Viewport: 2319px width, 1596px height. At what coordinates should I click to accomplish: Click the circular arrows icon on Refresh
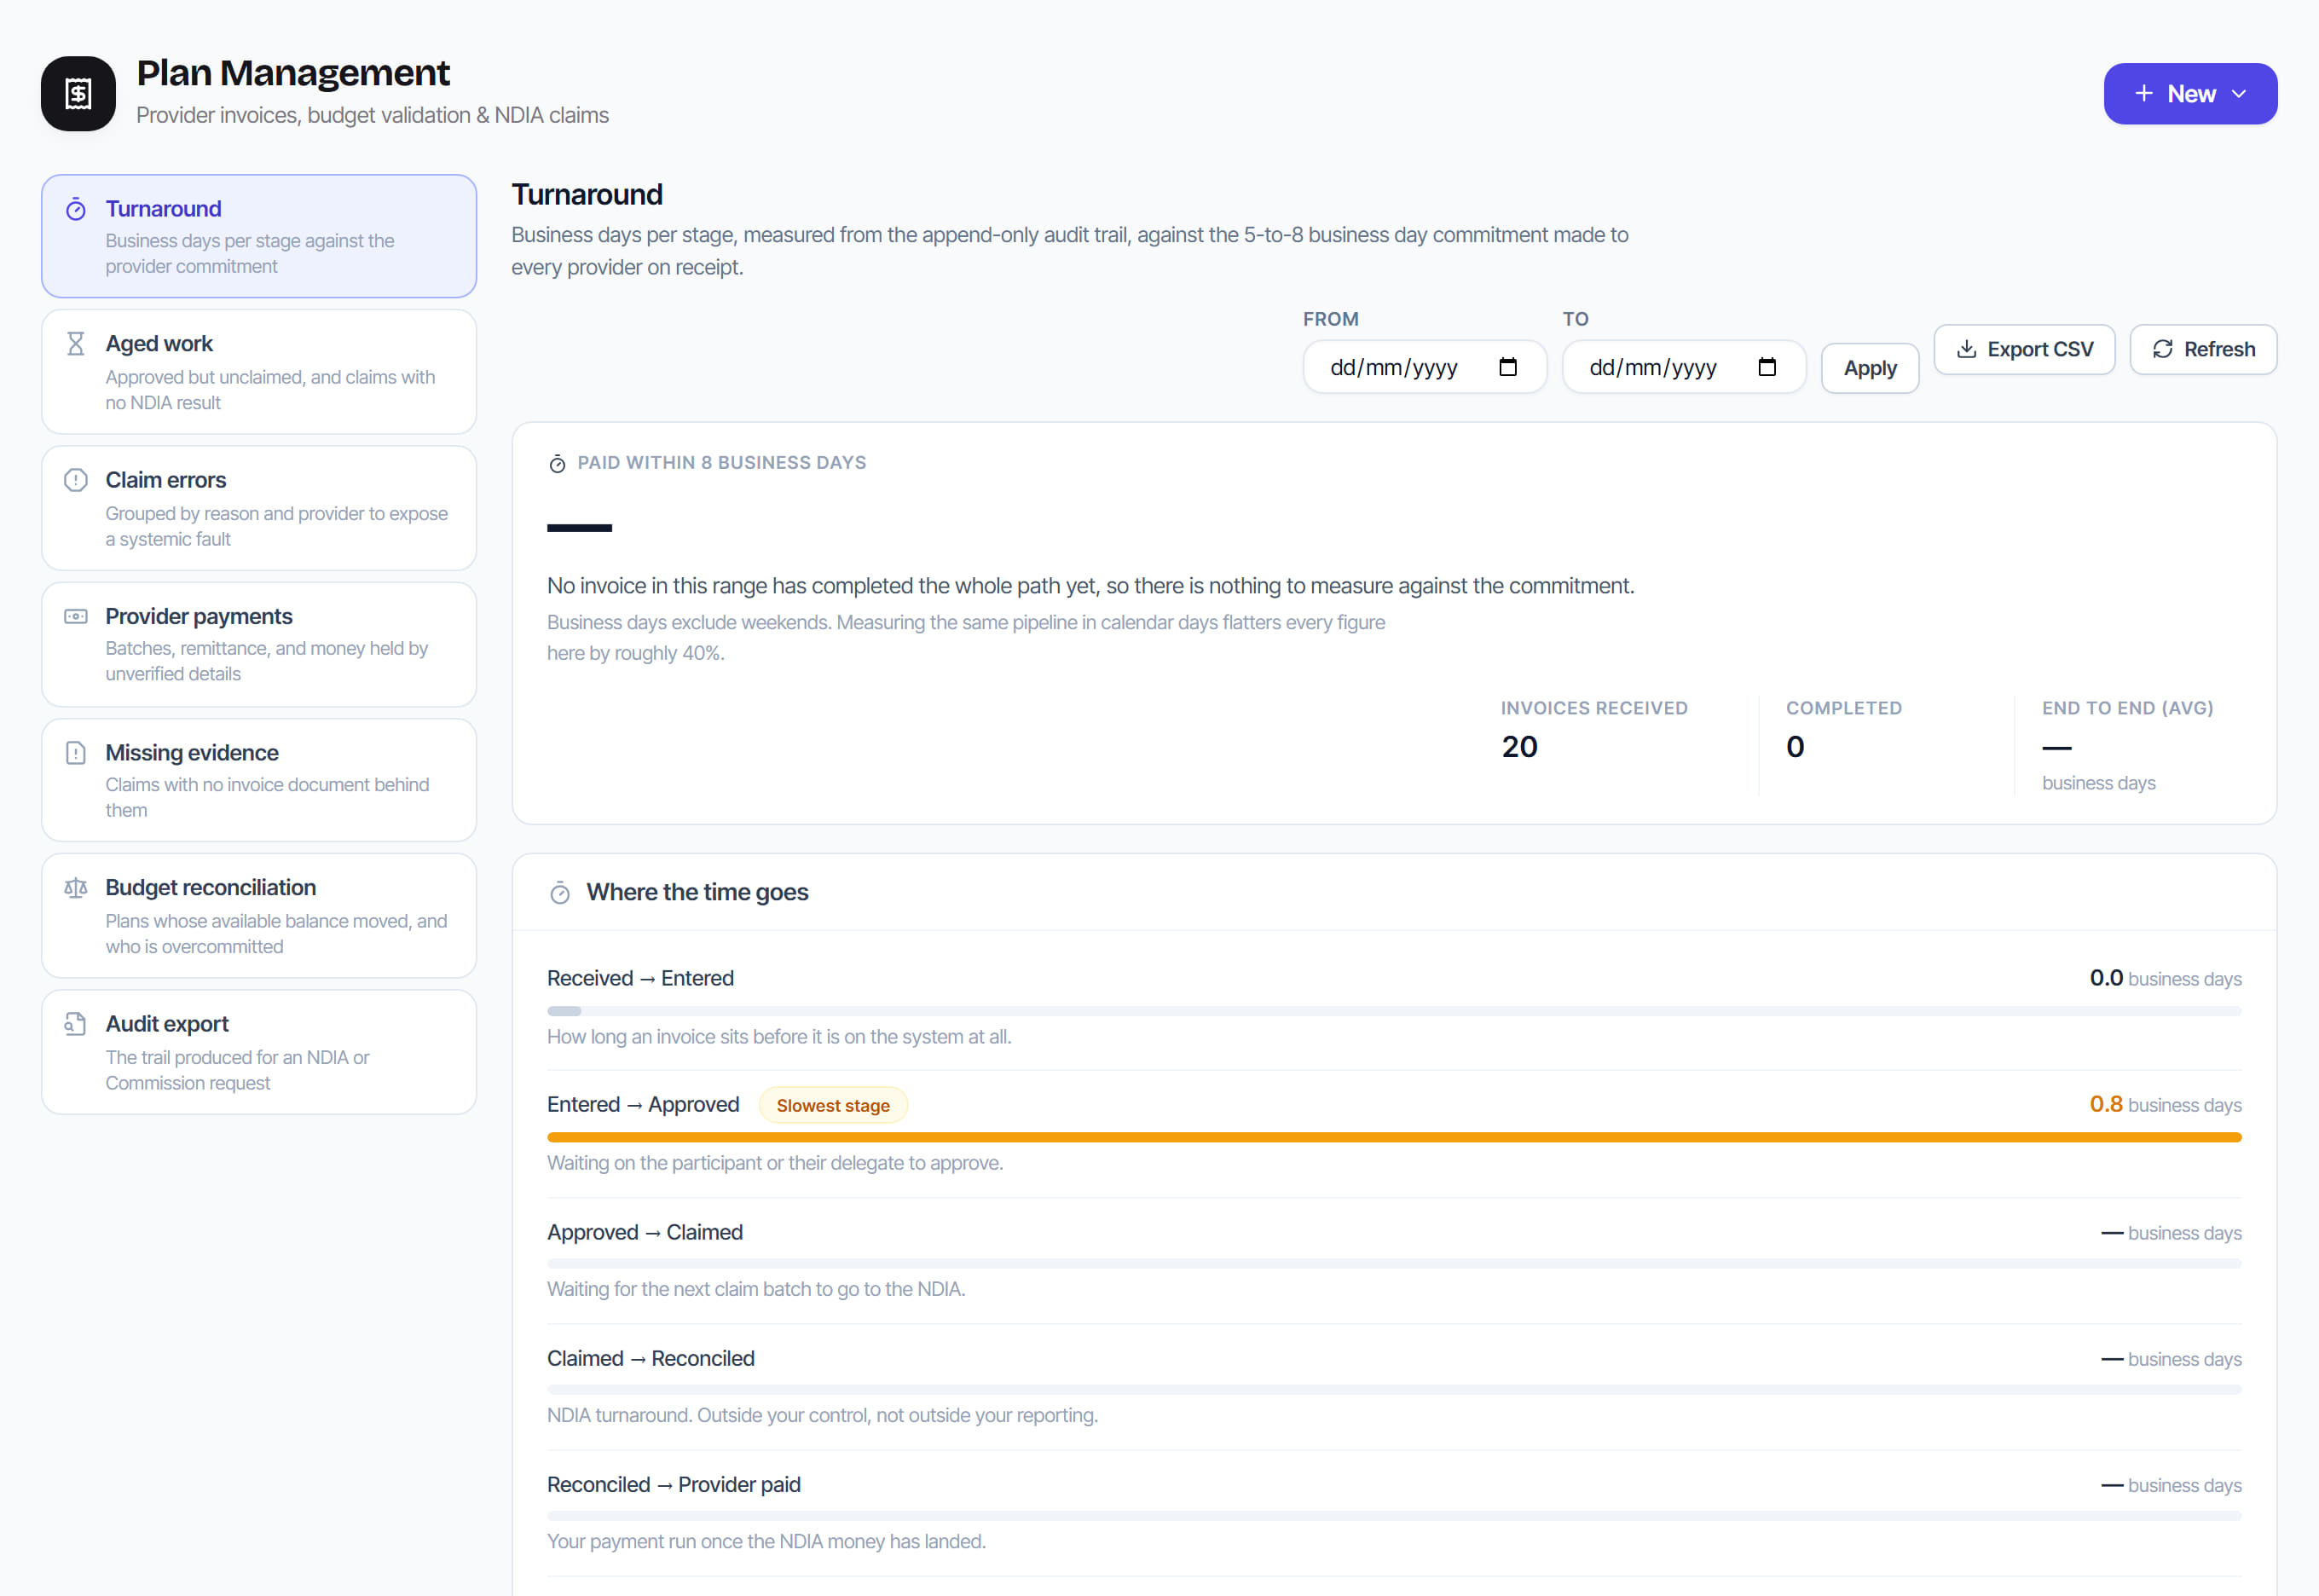(x=2163, y=349)
